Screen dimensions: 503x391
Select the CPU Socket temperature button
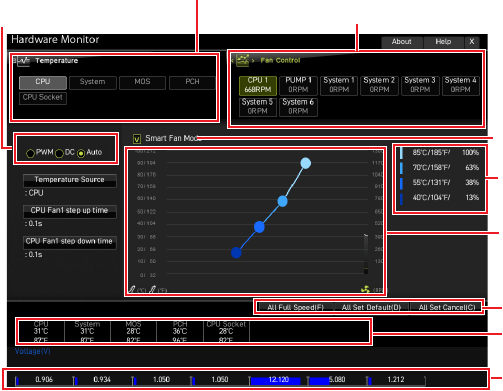coord(43,98)
